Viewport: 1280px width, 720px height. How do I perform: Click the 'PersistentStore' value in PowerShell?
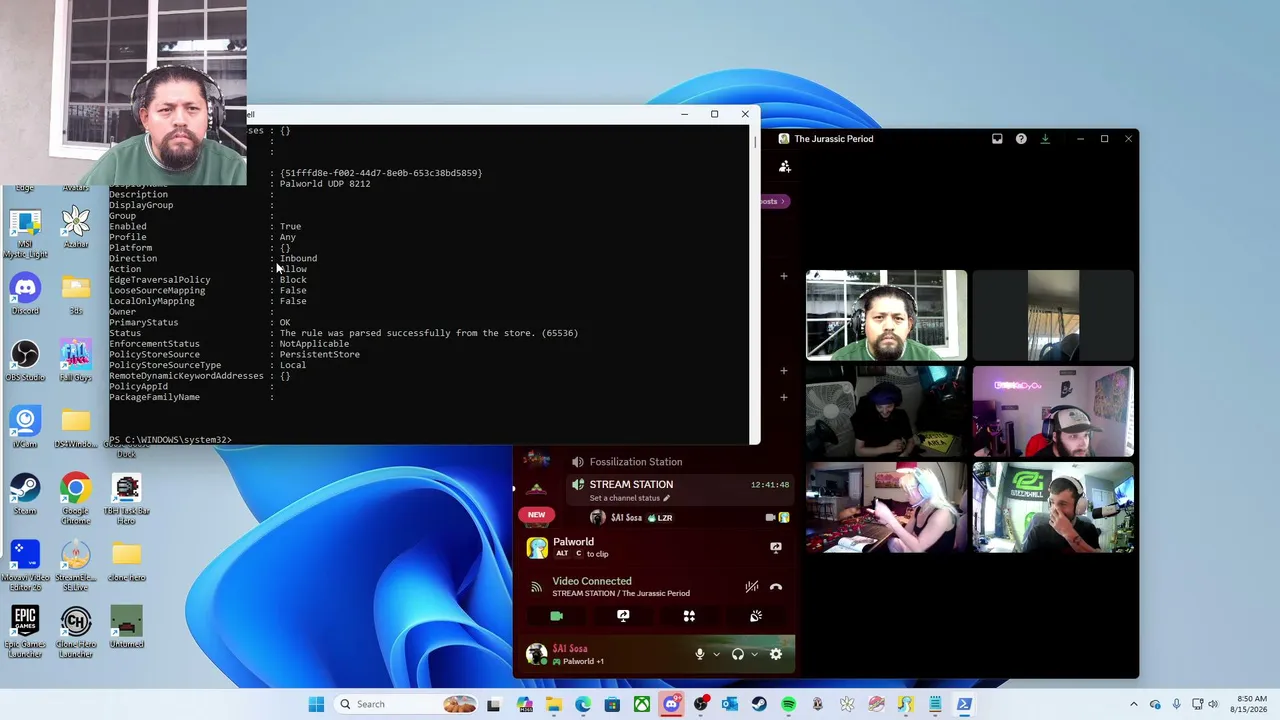point(319,354)
